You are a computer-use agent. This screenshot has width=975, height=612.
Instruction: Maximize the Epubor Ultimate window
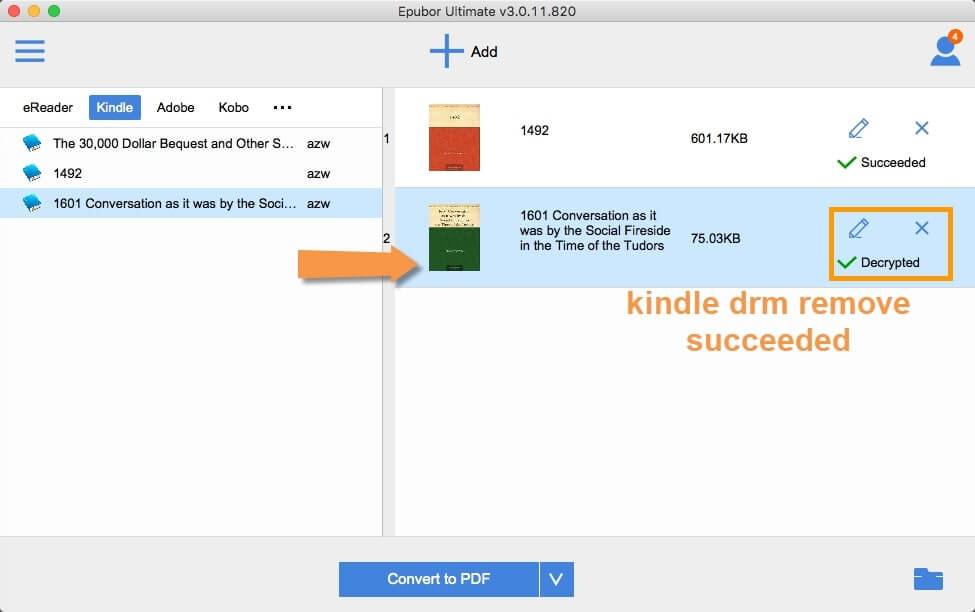pyautogui.click(x=54, y=11)
